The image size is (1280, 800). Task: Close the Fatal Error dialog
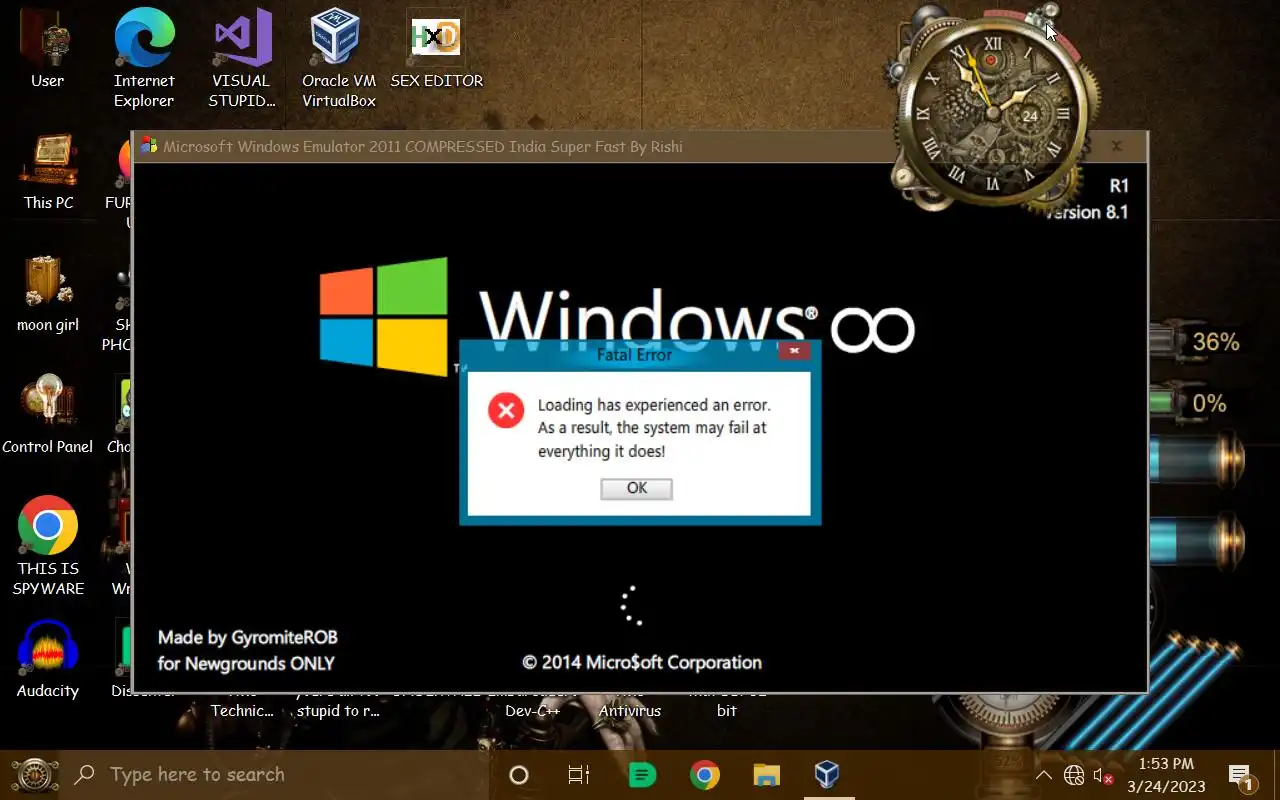coord(793,351)
